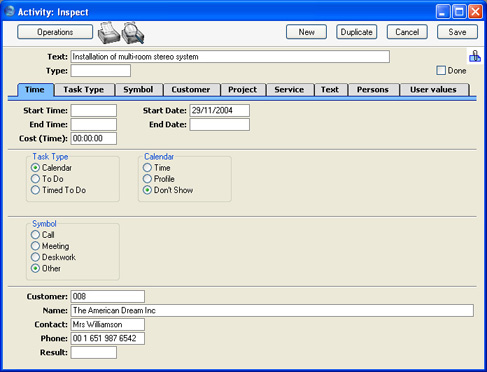
Task: Focus the End Time field
Action: (94, 124)
